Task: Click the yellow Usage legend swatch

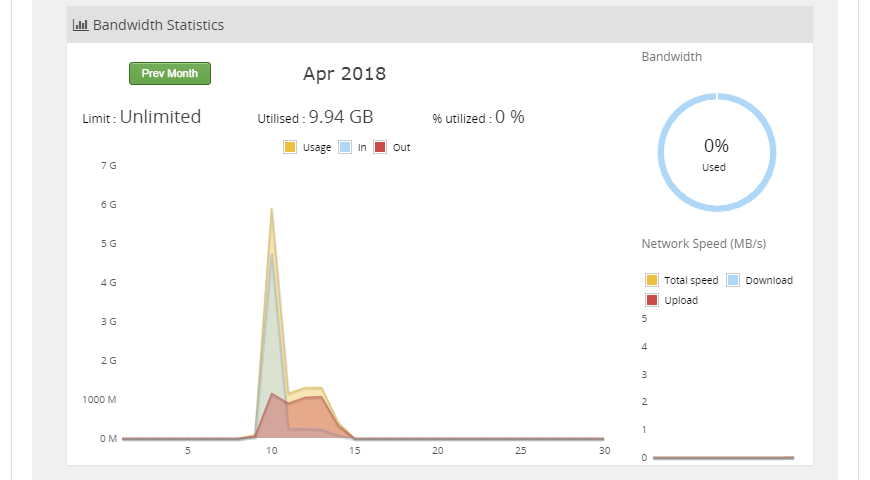Action: coord(290,147)
